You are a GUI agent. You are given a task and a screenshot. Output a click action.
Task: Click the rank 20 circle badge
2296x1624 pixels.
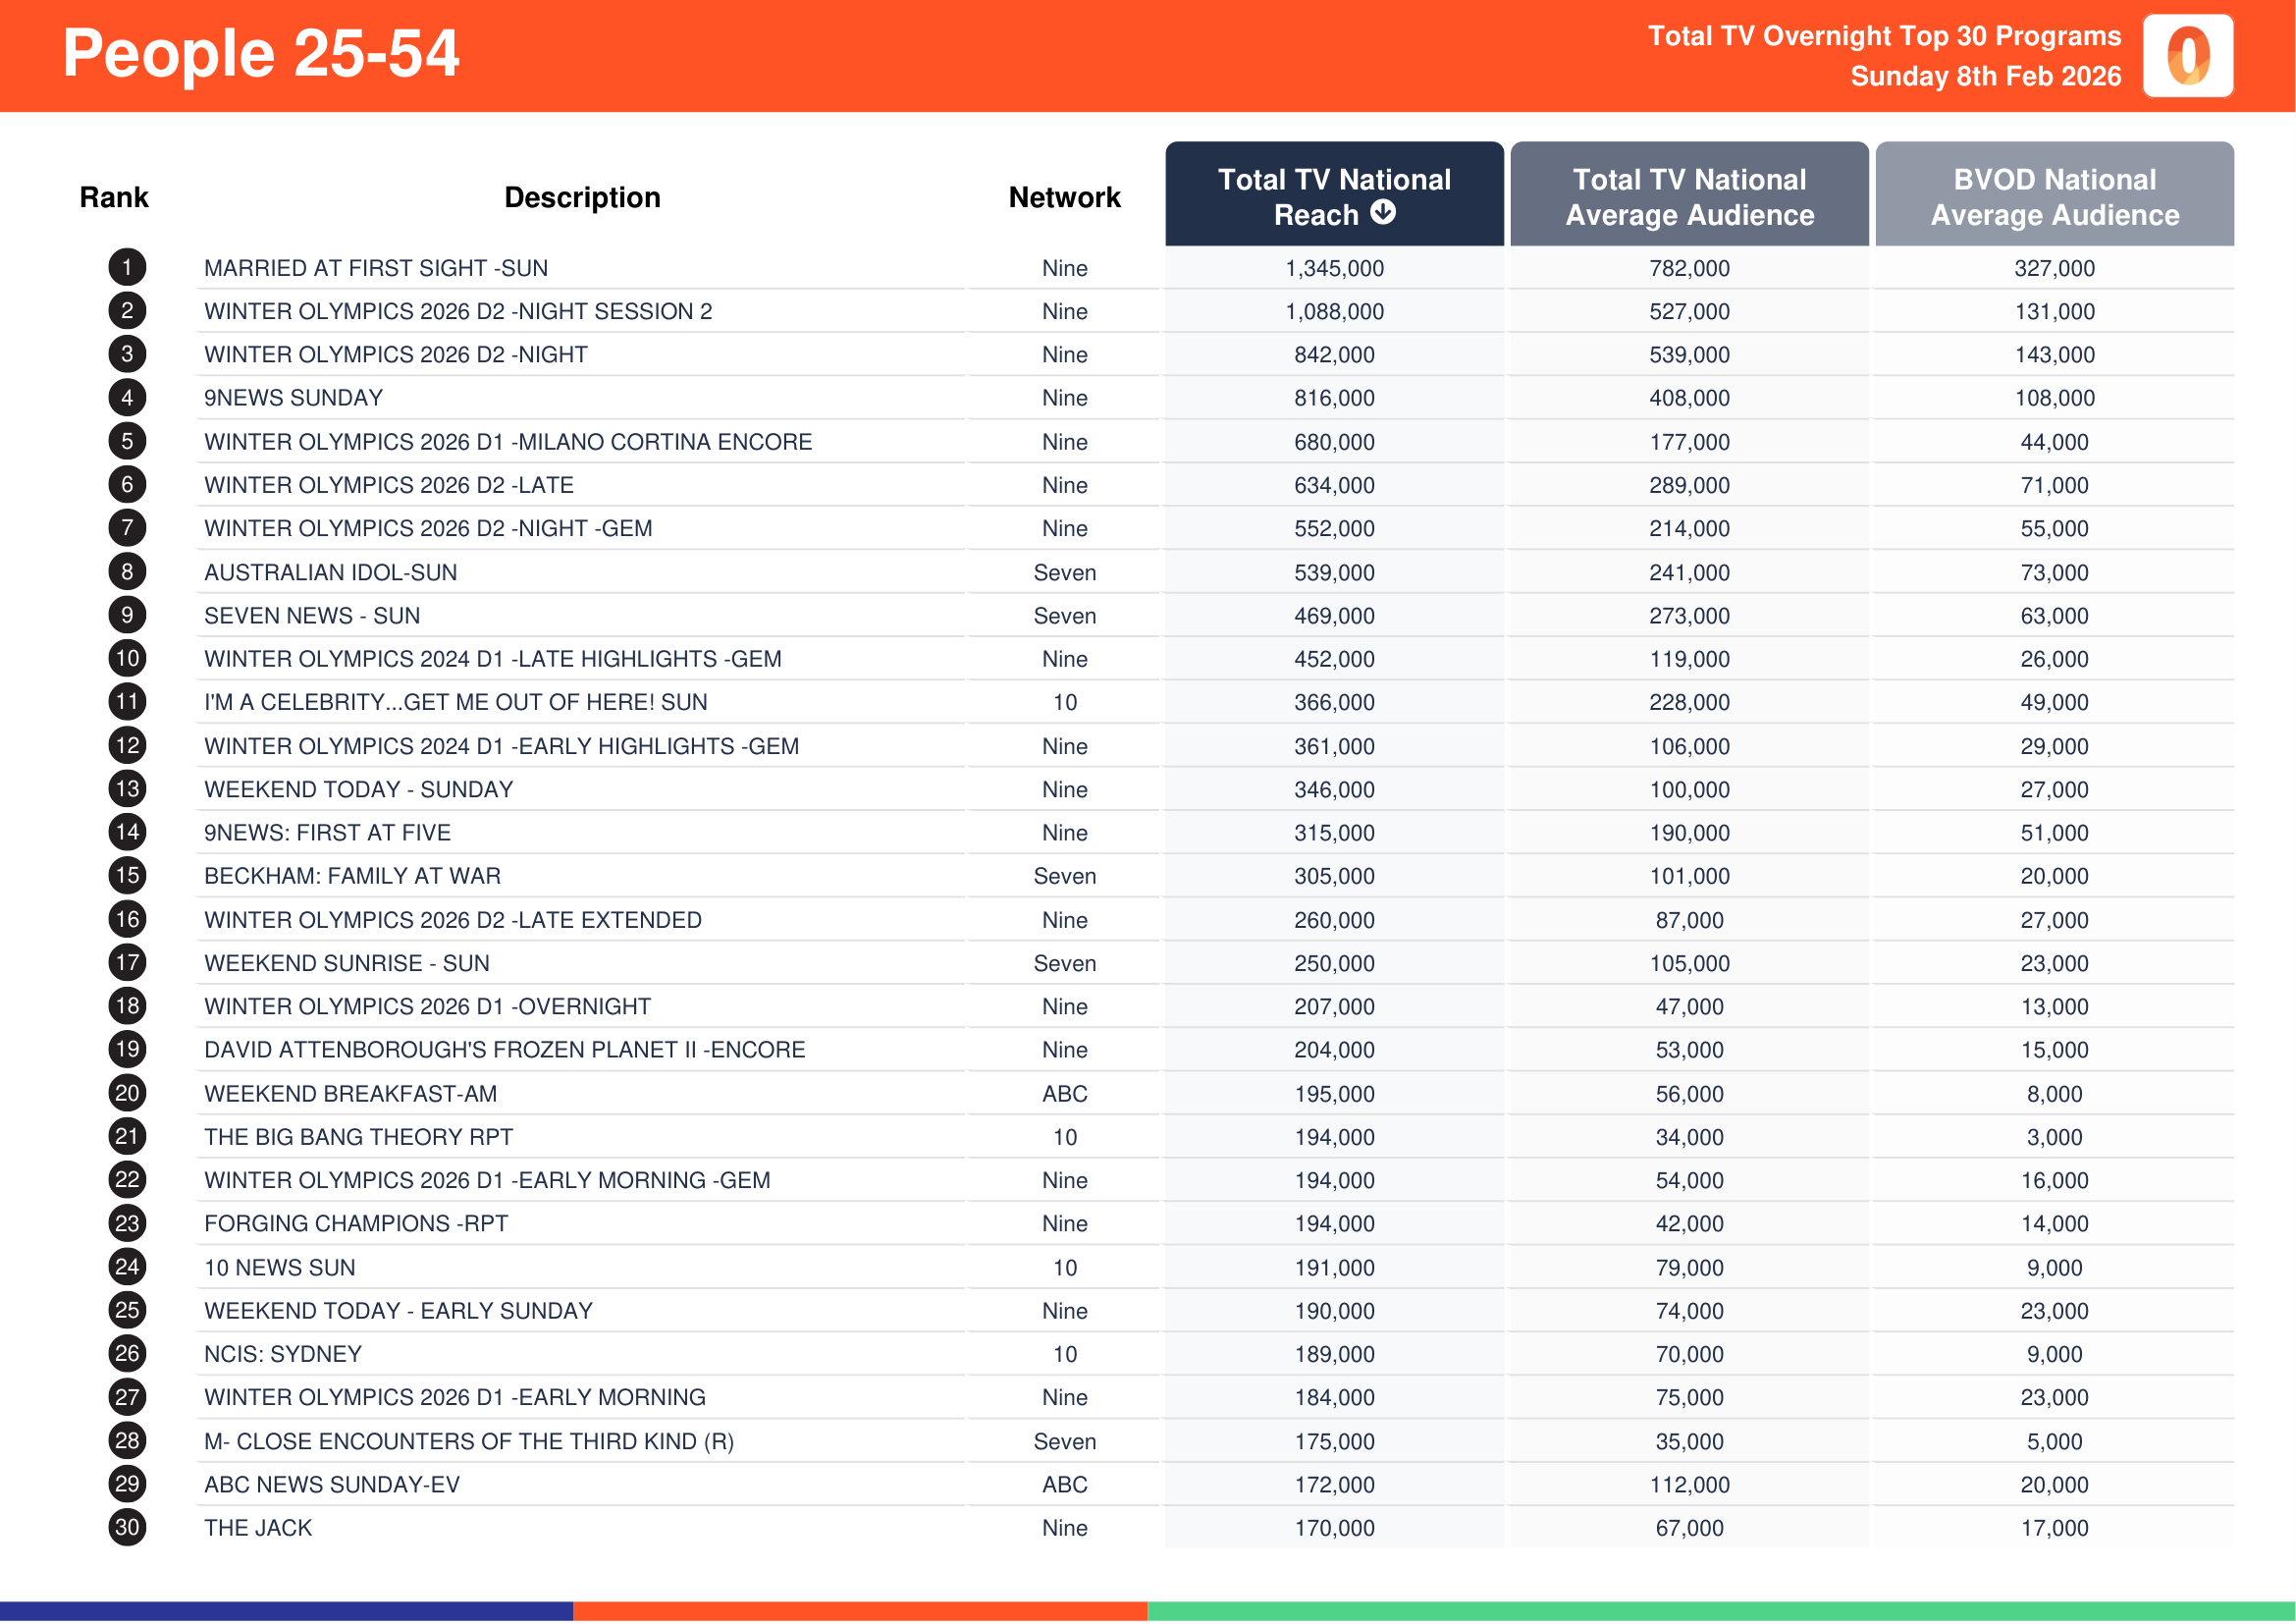127,1093
